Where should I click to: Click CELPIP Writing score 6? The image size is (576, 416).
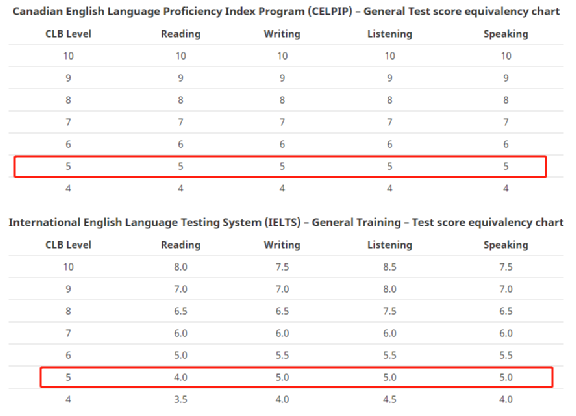click(x=282, y=144)
